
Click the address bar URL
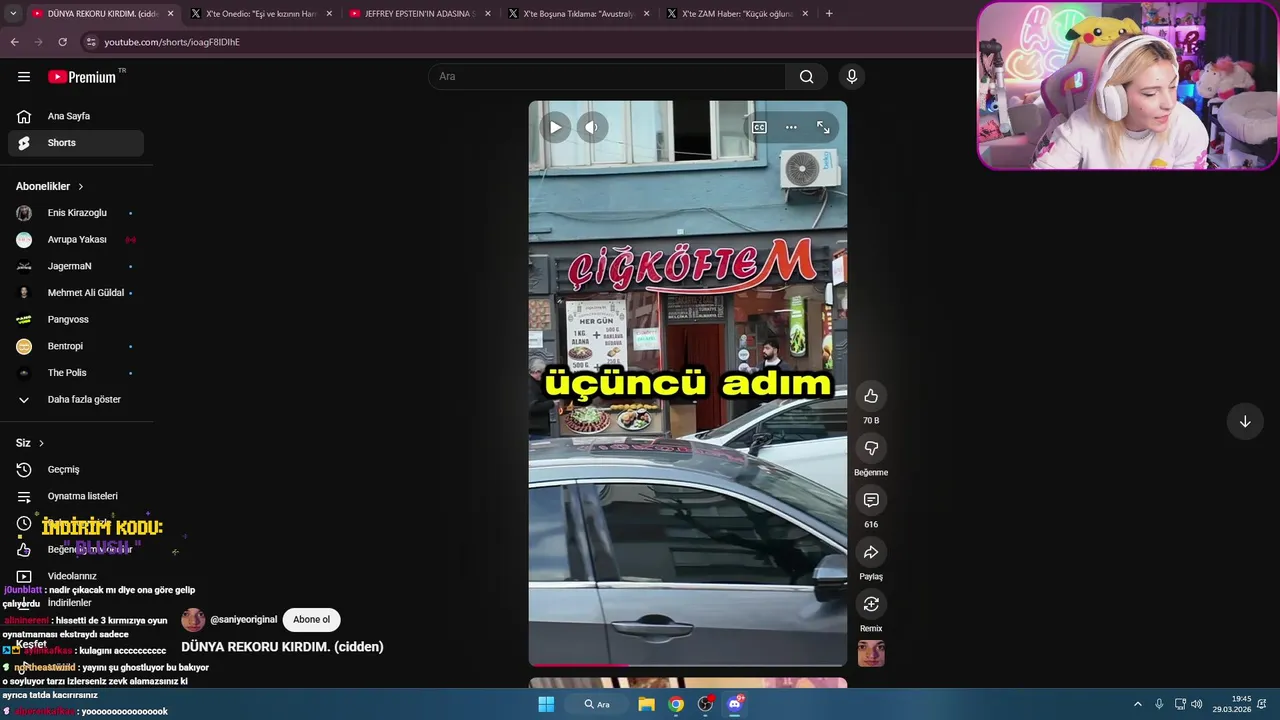tap(172, 42)
